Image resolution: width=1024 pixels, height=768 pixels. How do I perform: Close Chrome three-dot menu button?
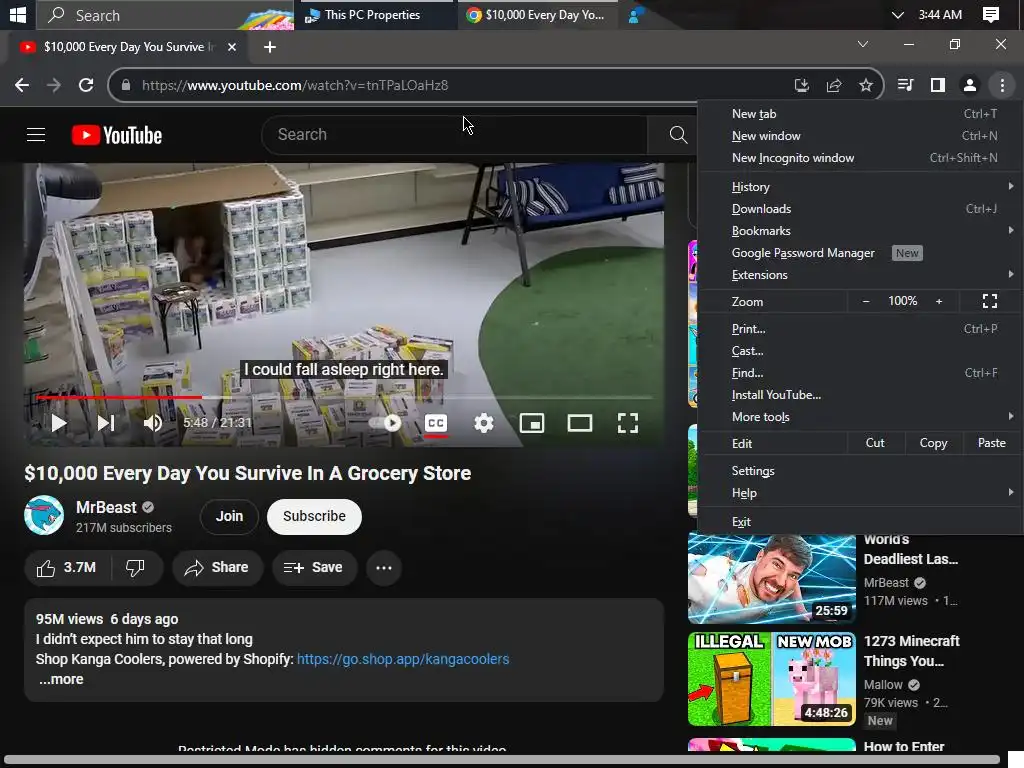click(1002, 85)
